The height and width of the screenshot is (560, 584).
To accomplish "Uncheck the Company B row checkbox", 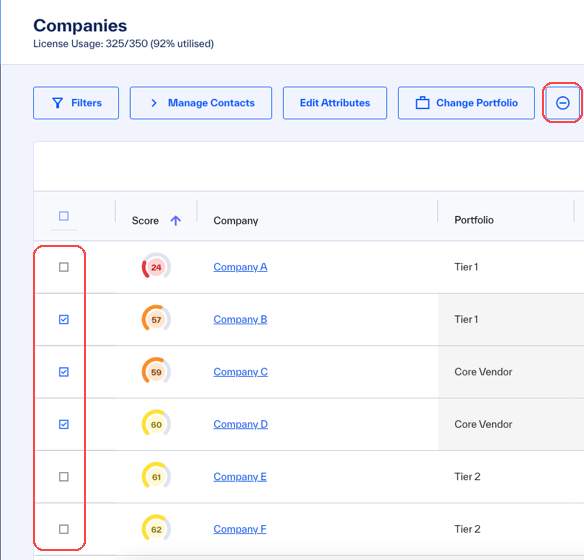I will (64, 319).
